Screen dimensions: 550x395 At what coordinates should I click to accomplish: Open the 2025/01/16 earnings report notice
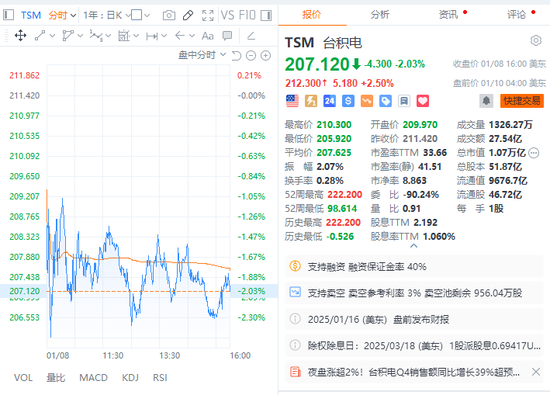tap(414, 320)
